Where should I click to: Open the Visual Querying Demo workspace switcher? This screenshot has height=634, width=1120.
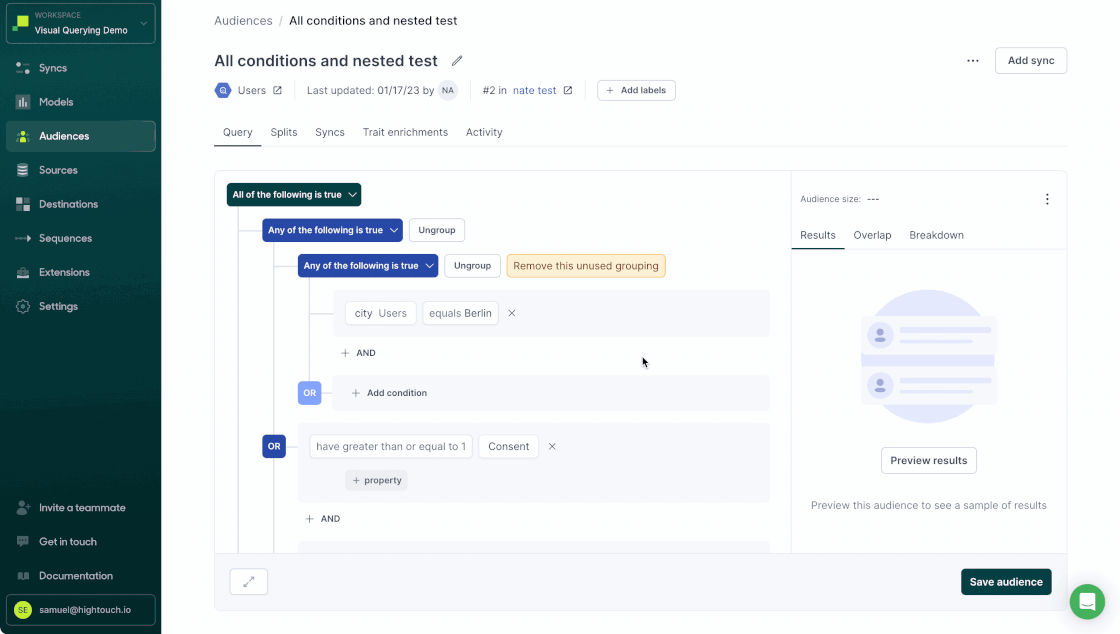coord(80,23)
